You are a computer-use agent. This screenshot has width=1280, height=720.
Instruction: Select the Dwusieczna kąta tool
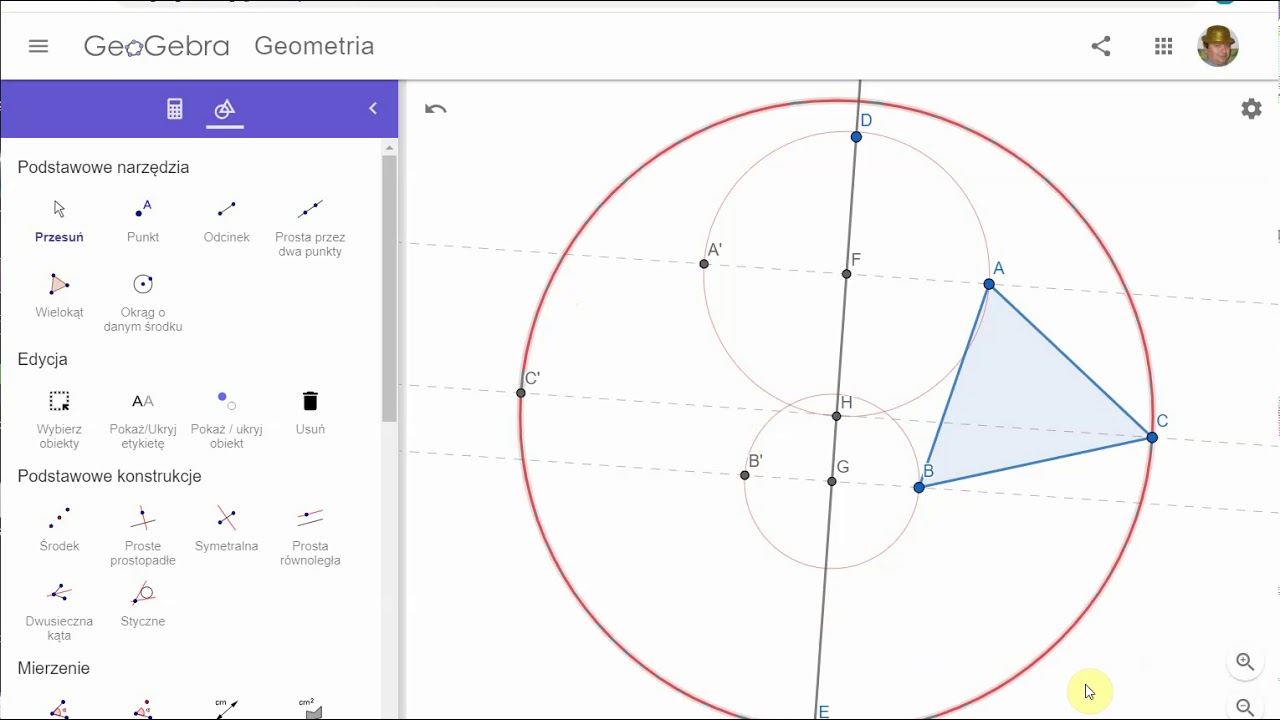pos(59,612)
